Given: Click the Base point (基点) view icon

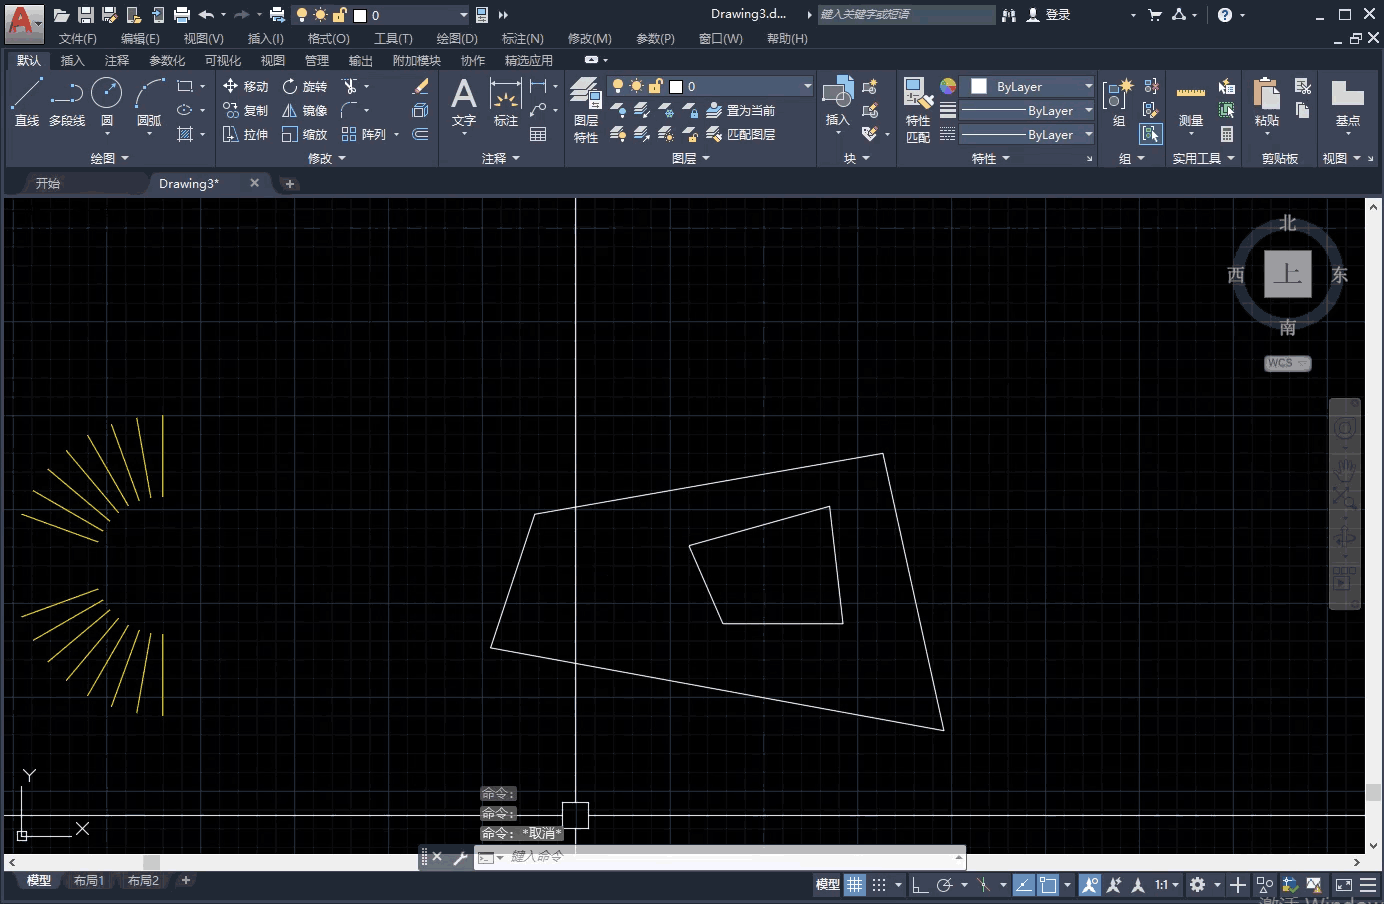Looking at the screenshot, I should [1348, 102].
